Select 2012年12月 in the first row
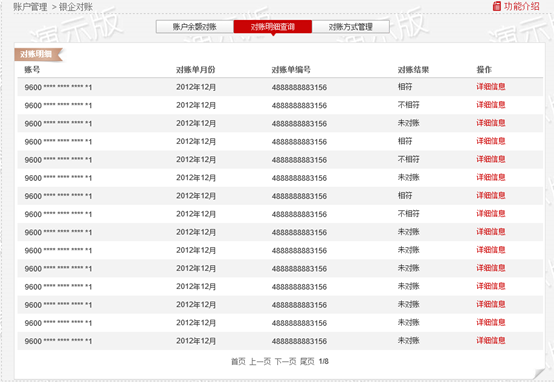Image resolution: width=554 pixels, height=382 pixels. pos(196,87)
